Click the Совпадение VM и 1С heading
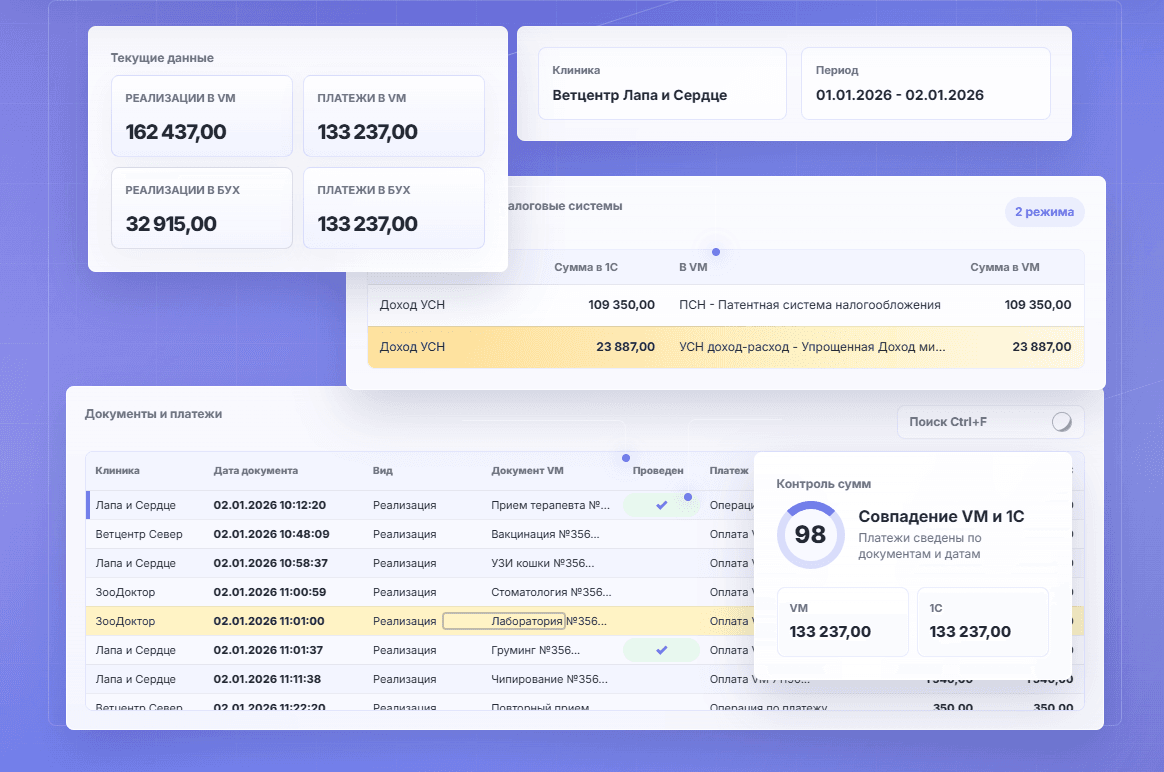The image size is (1164, 772). pyautogui.click(x=941, y=517)
